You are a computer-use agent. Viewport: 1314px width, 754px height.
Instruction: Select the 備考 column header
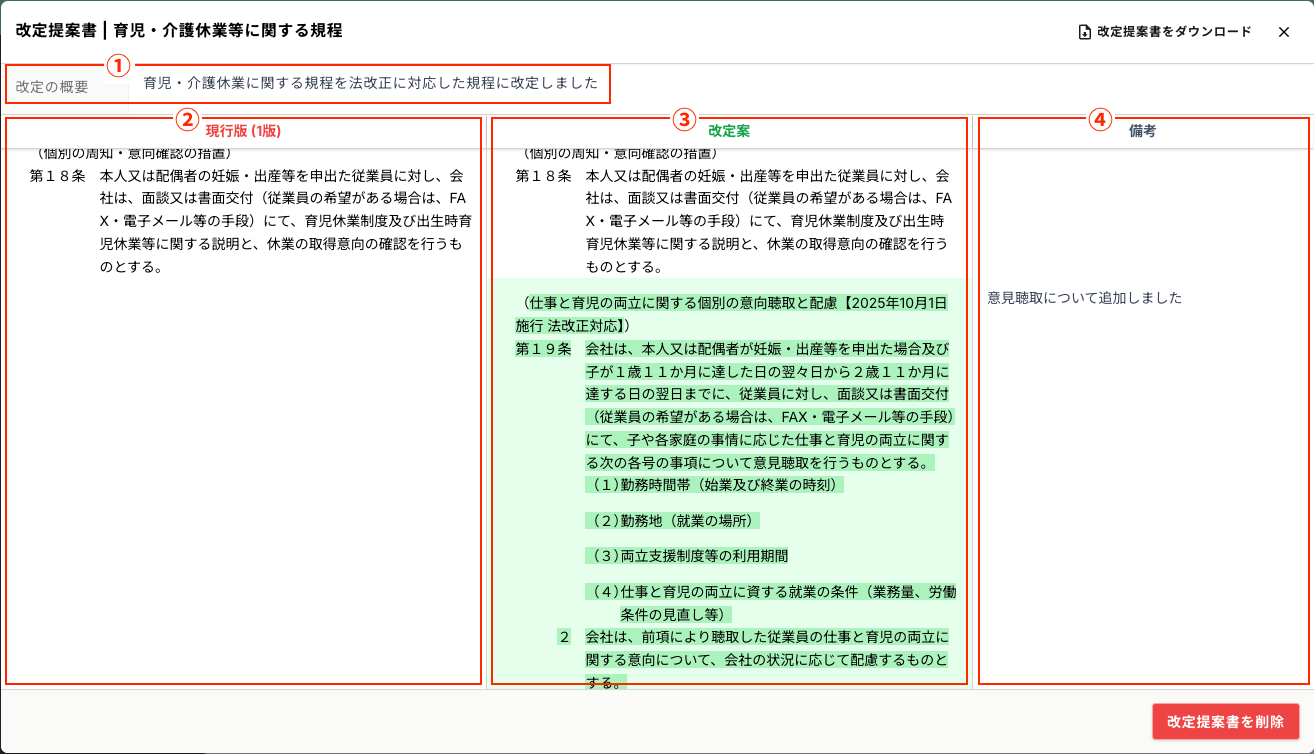pyautogui.click(x=1143, y=131)
